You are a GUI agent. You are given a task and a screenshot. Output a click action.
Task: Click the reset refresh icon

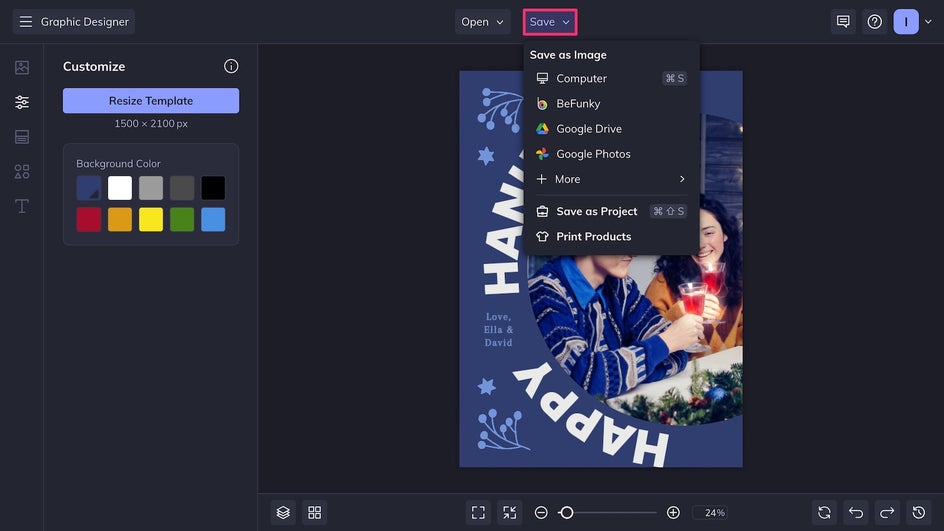pos(824,512)
